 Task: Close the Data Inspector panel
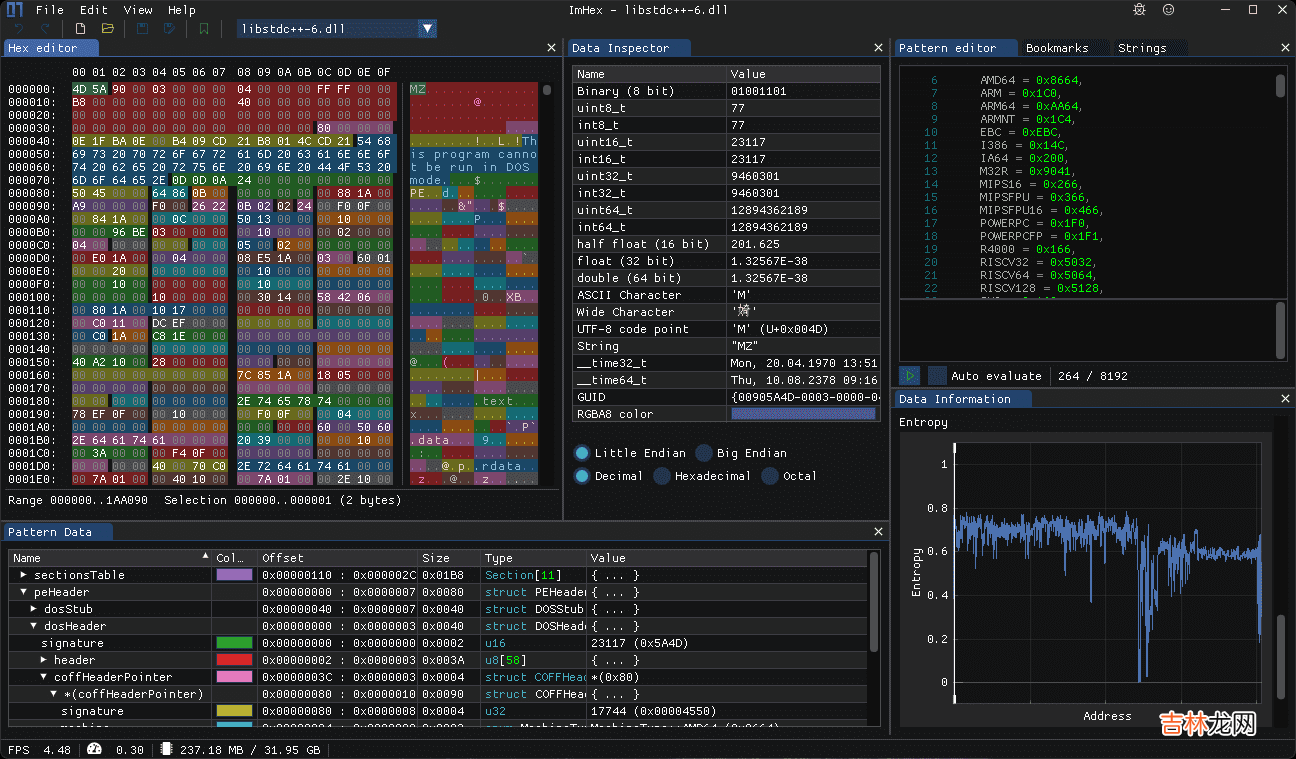878,48
